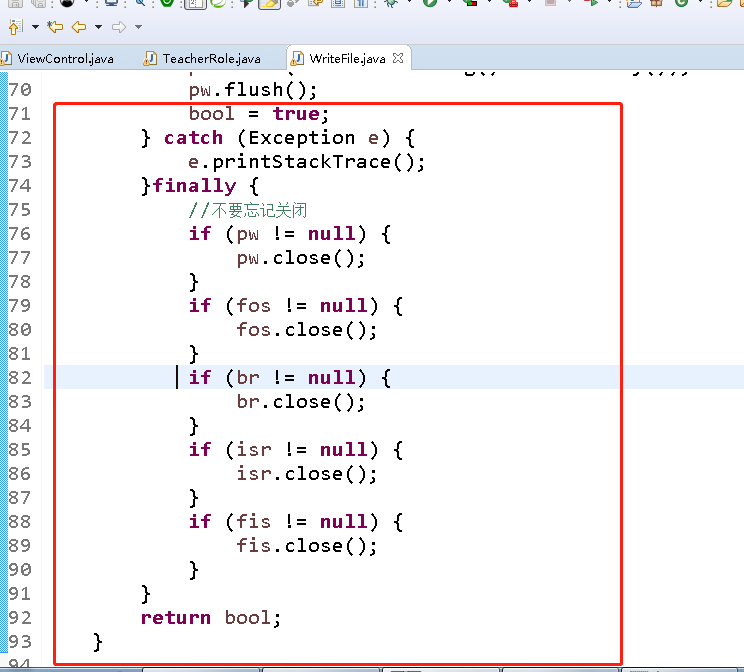
Task: Click line number 70 in the gutter
Action: (x=20, y=90)
